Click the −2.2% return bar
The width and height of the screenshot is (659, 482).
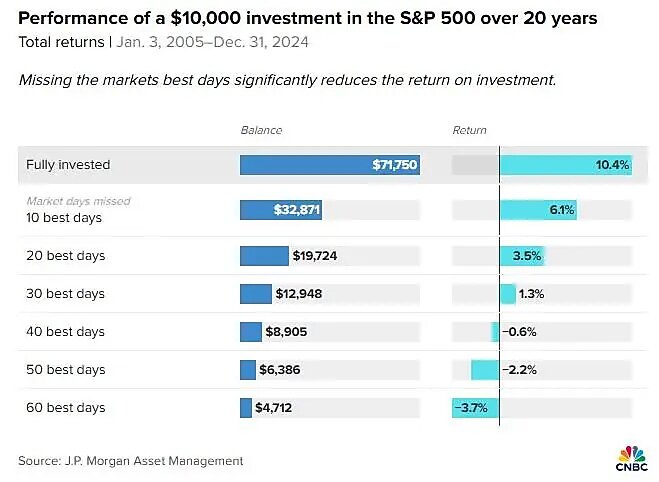pos(485,370)
